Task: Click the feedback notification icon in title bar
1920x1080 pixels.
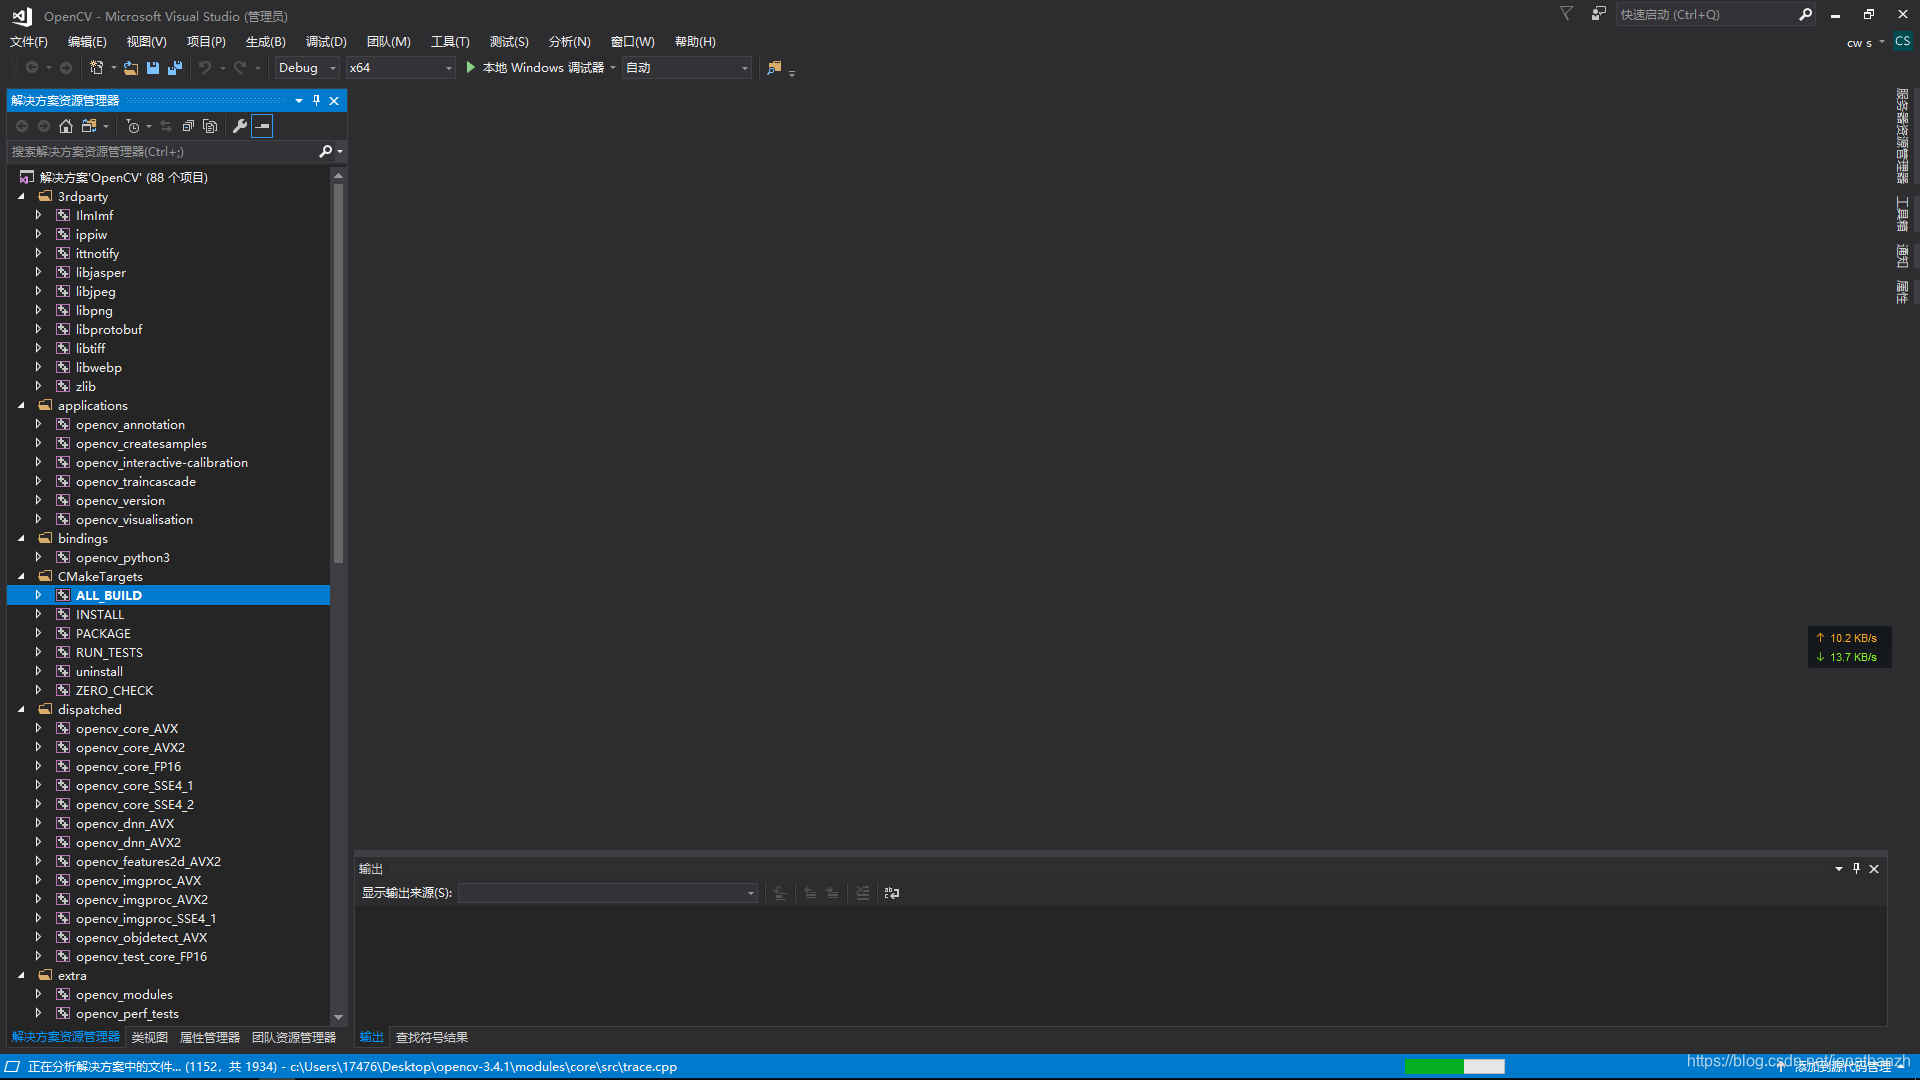Action: (x=1598, y=14)
